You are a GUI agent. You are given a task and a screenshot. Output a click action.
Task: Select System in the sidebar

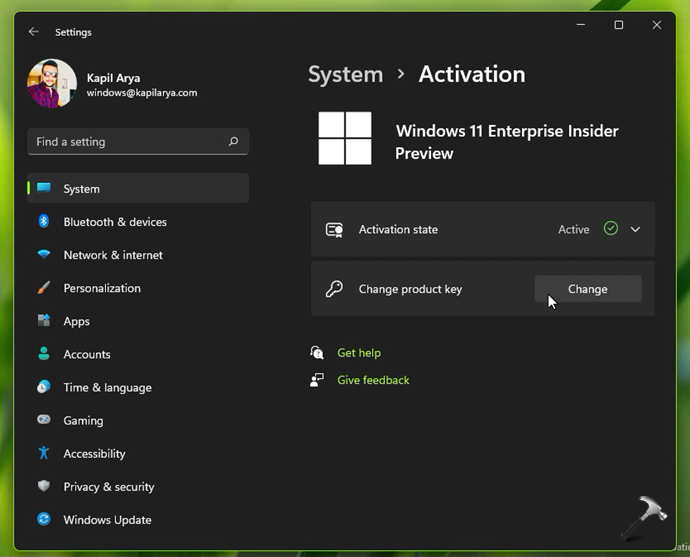pos(81,189)
